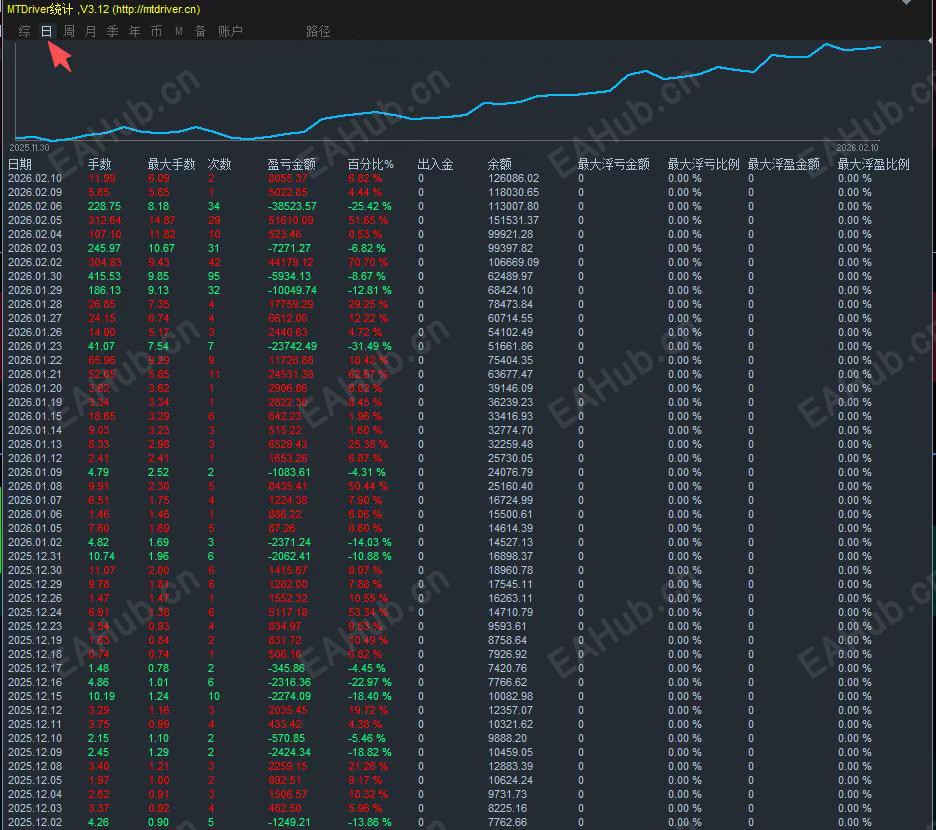Image resolution: width=936 pixels, height=830 pixels.
Task: Click balance cell 18960.78
Action: (x=510, y=570)
